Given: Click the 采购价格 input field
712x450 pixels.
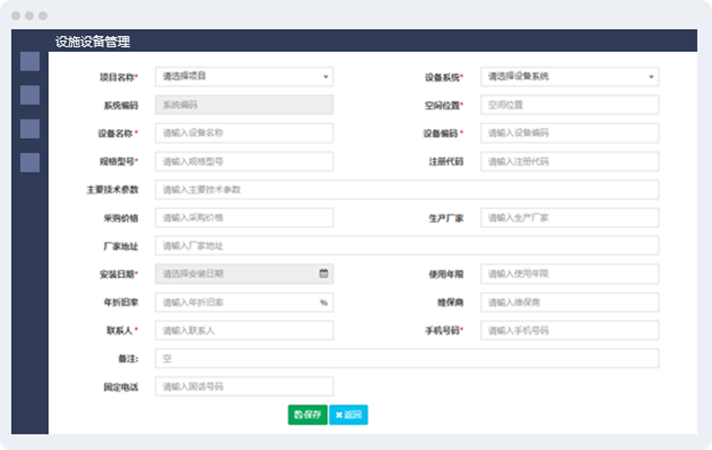Looking at the screenshot, I should click(x=244, y=218).
